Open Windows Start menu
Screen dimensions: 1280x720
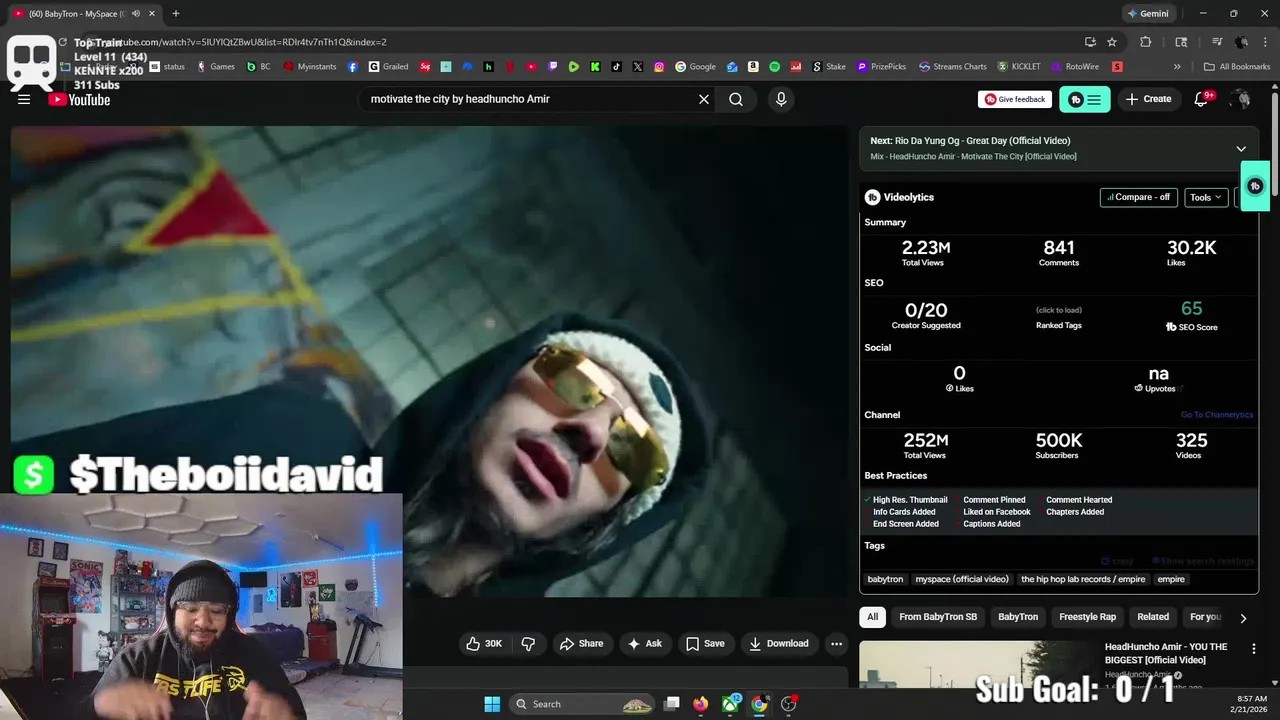(492, 704)
